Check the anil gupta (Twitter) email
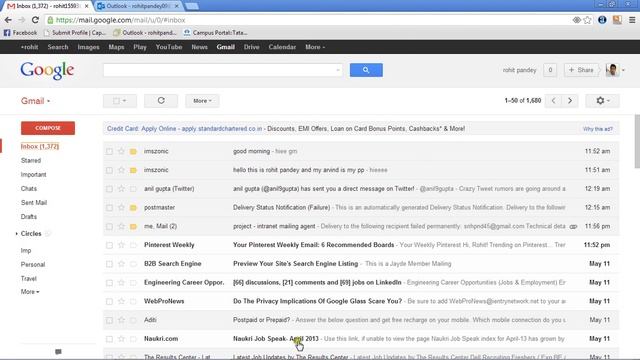 pyautogui.click(x=109, y=189)
